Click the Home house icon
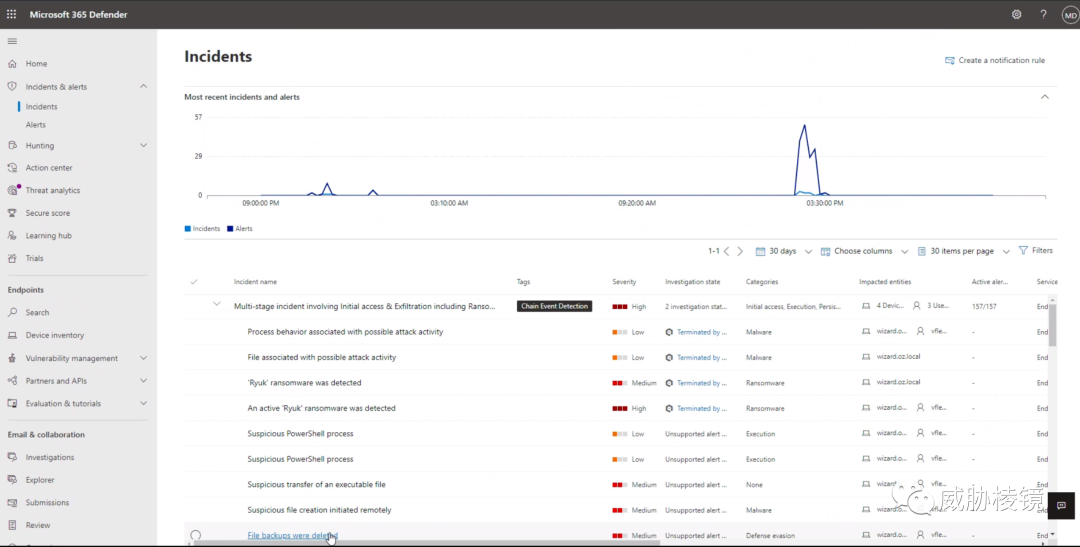The image size is (1080, 547). click(x=12, y=63)
